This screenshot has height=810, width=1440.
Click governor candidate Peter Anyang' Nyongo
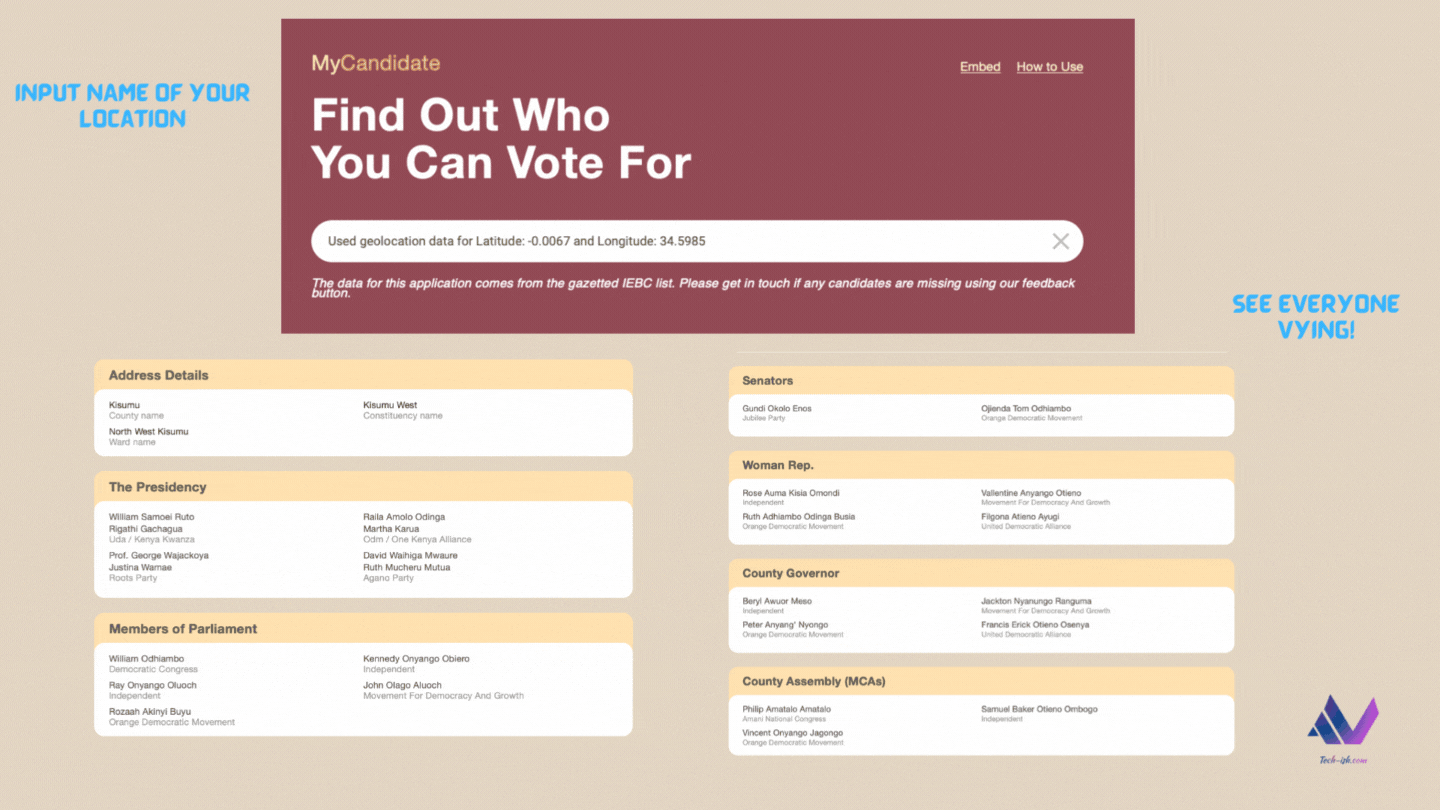[785, 625]
